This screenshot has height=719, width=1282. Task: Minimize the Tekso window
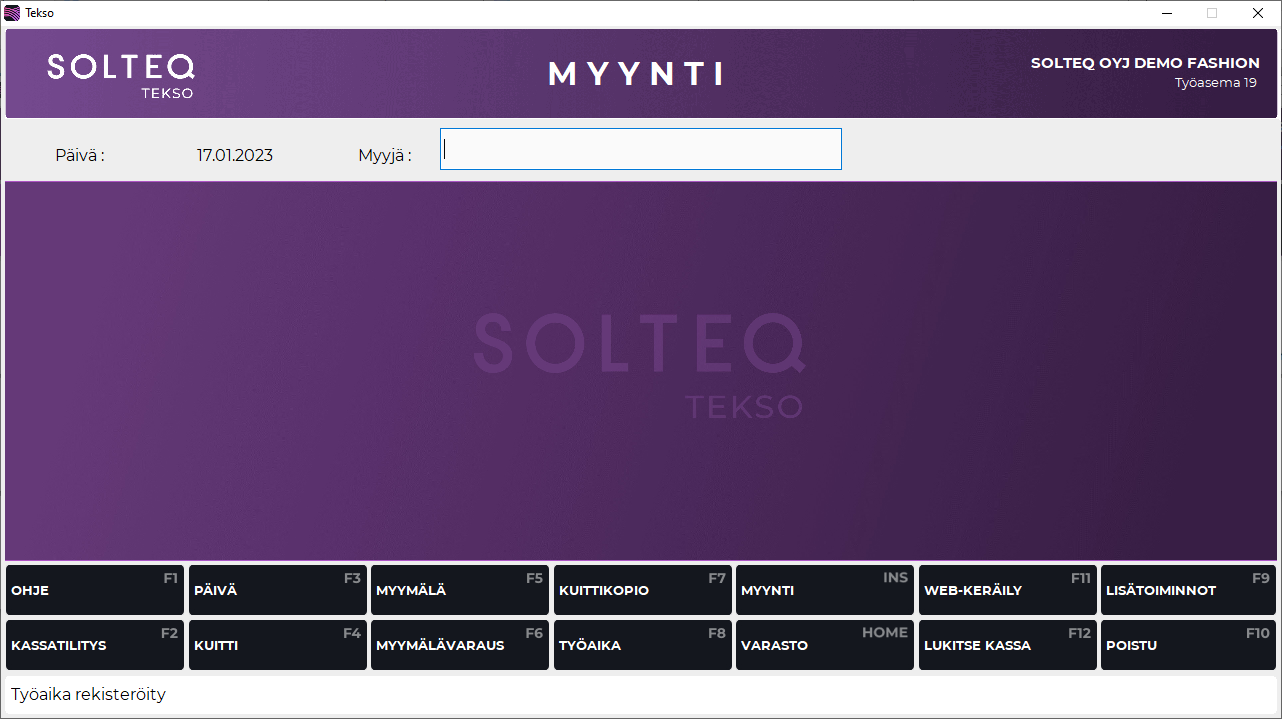[x=1166, y=13]
